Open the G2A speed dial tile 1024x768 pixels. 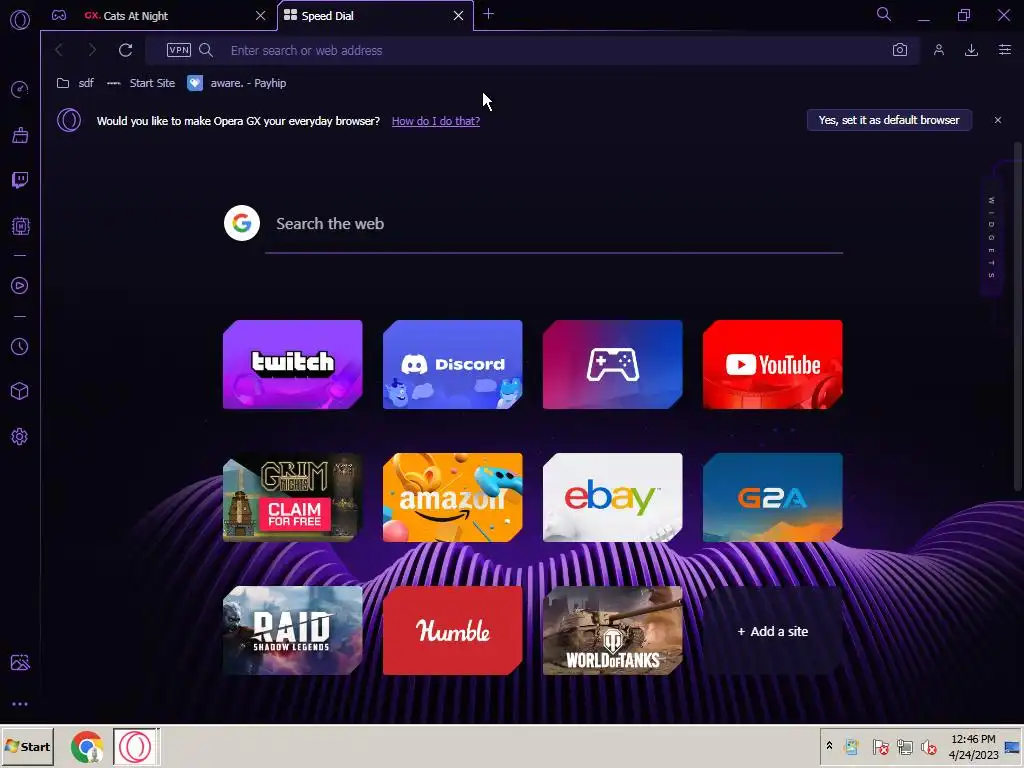click(773, 498)
